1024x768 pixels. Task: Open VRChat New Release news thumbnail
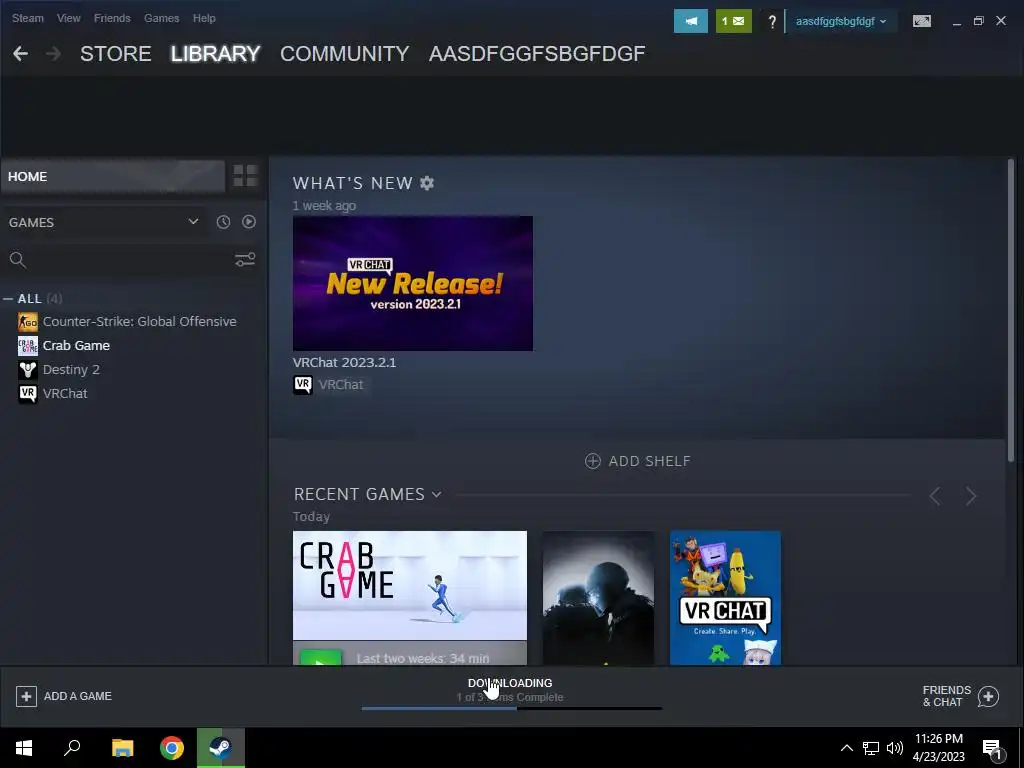point(413,283)
